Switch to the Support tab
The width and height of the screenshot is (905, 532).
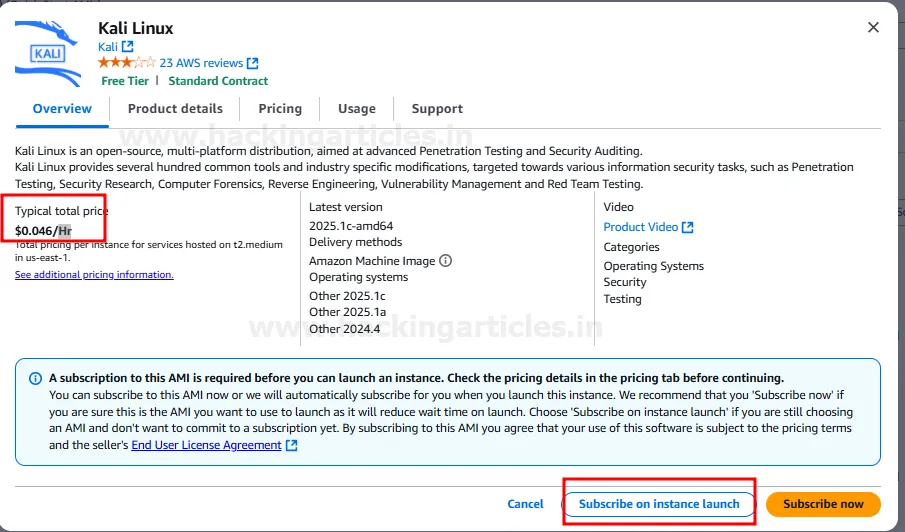click(x=437, y=109)
